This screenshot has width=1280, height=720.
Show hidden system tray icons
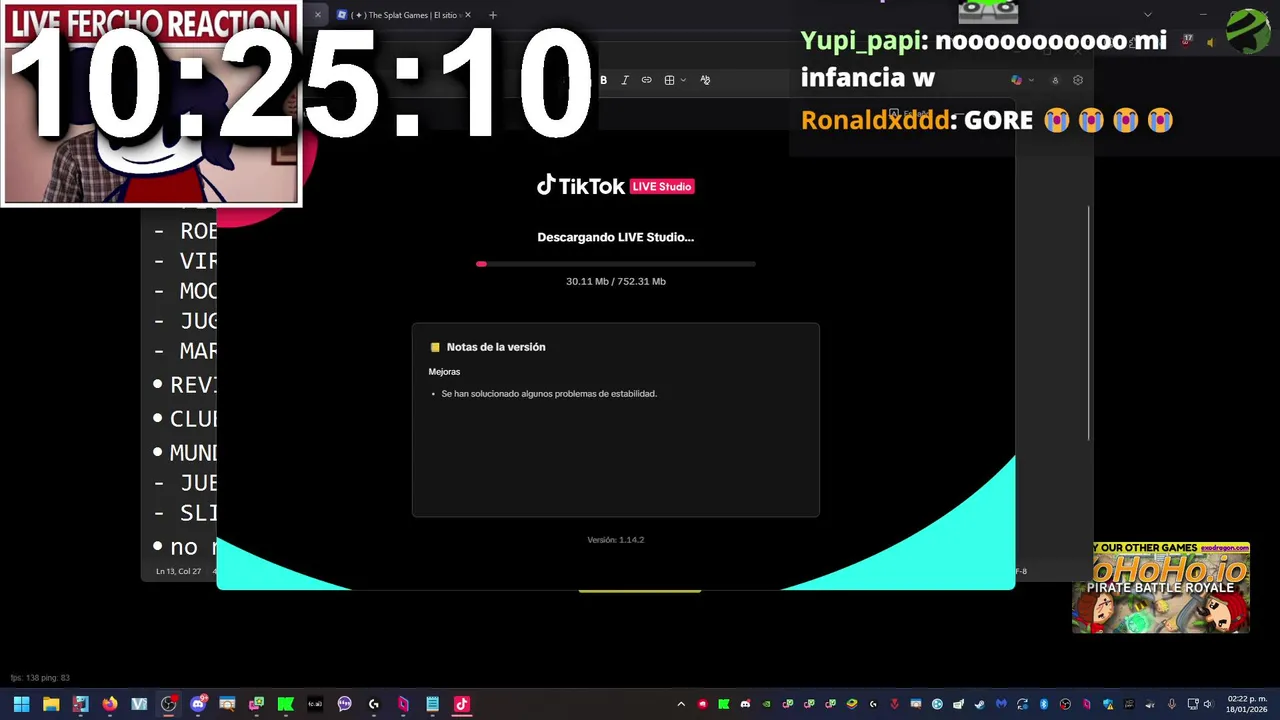tap(681, 704)
